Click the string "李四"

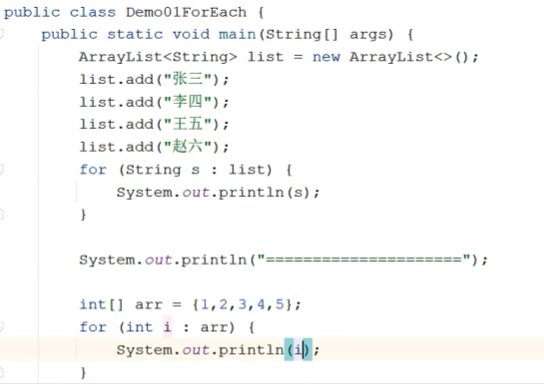click(188, 102)
